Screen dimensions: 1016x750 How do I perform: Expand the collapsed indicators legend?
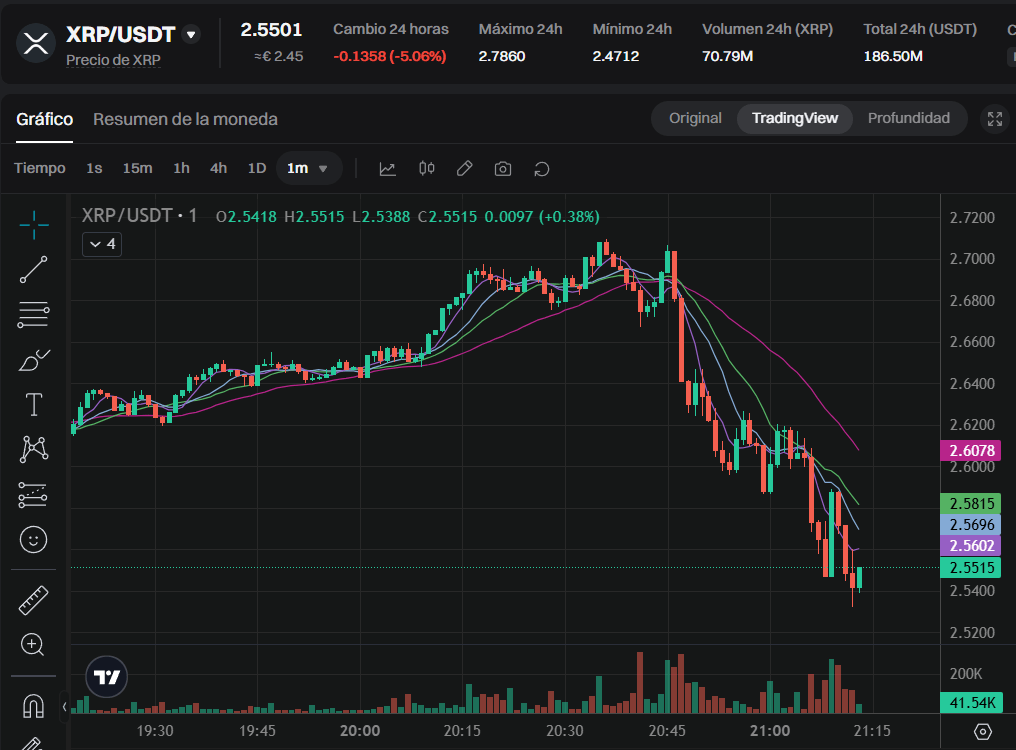[102, 244]
